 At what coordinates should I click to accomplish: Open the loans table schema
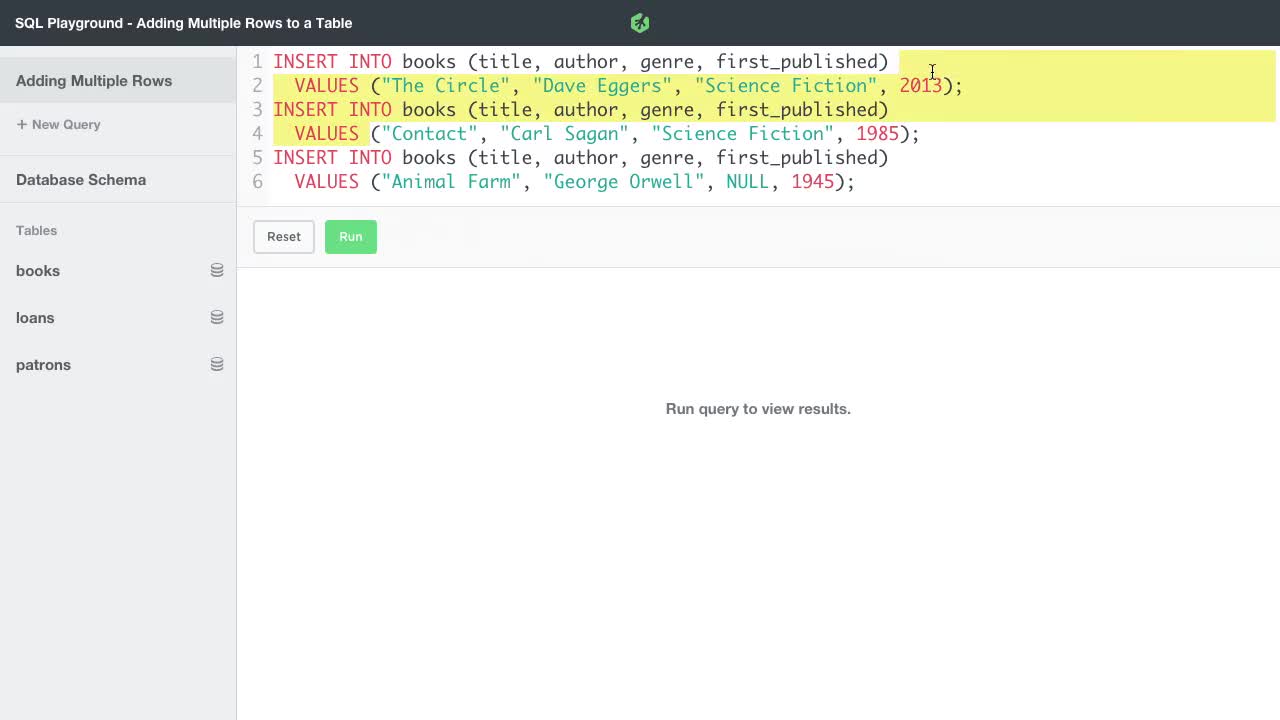point(35,318)
